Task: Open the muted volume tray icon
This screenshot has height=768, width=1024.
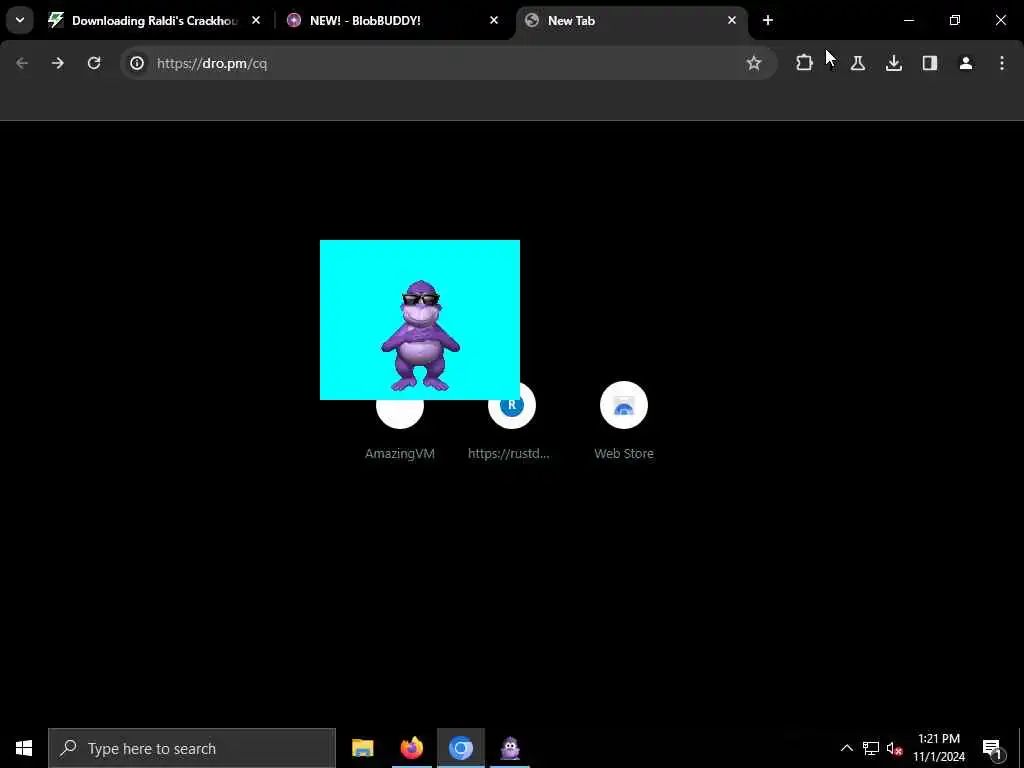Action: tap(894, 748)
